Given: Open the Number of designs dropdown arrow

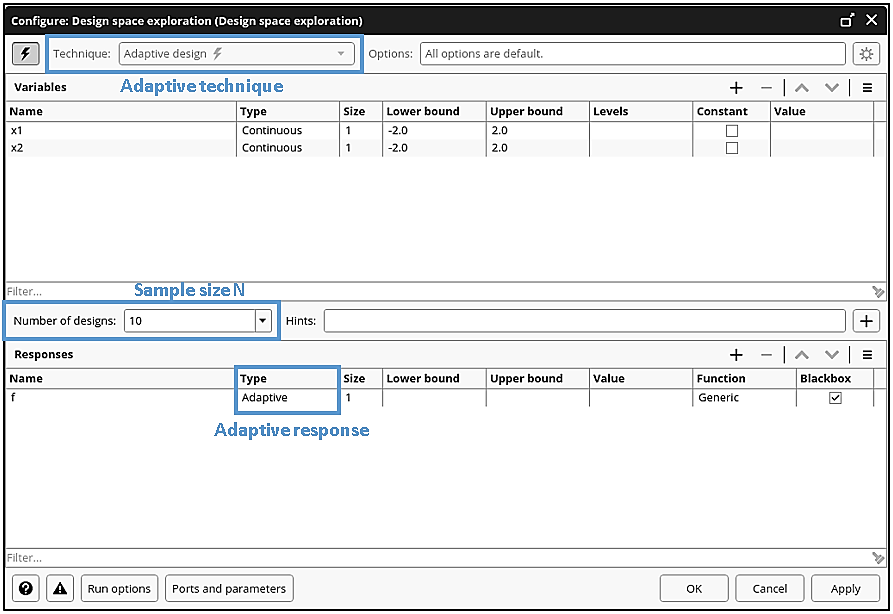Looking at the screenshot, I should (x=263, y=321).
